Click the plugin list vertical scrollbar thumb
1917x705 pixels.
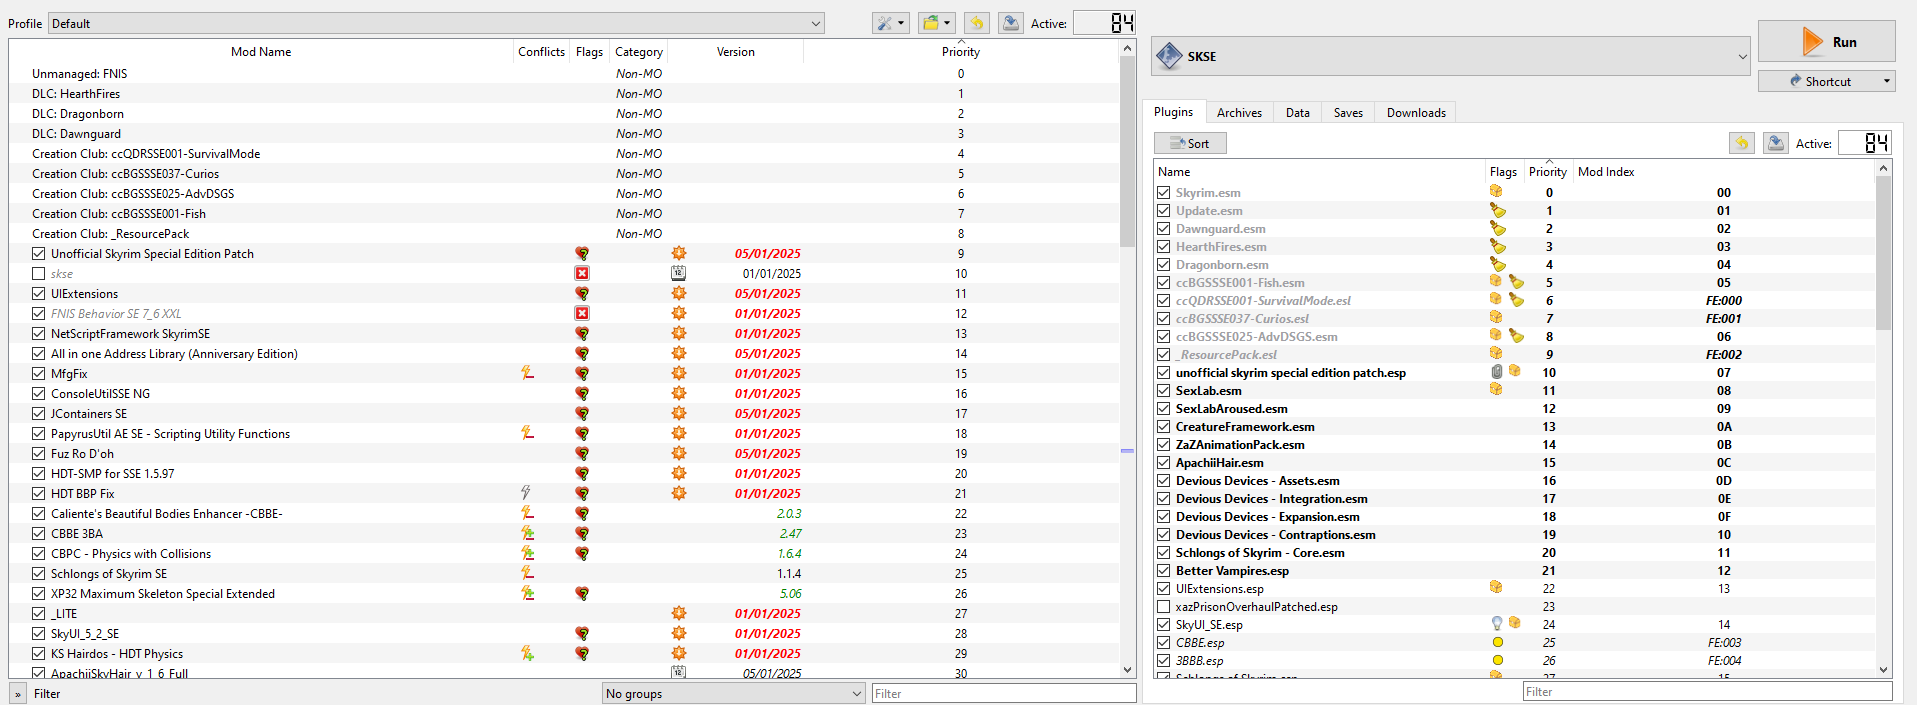[1883, 253]
